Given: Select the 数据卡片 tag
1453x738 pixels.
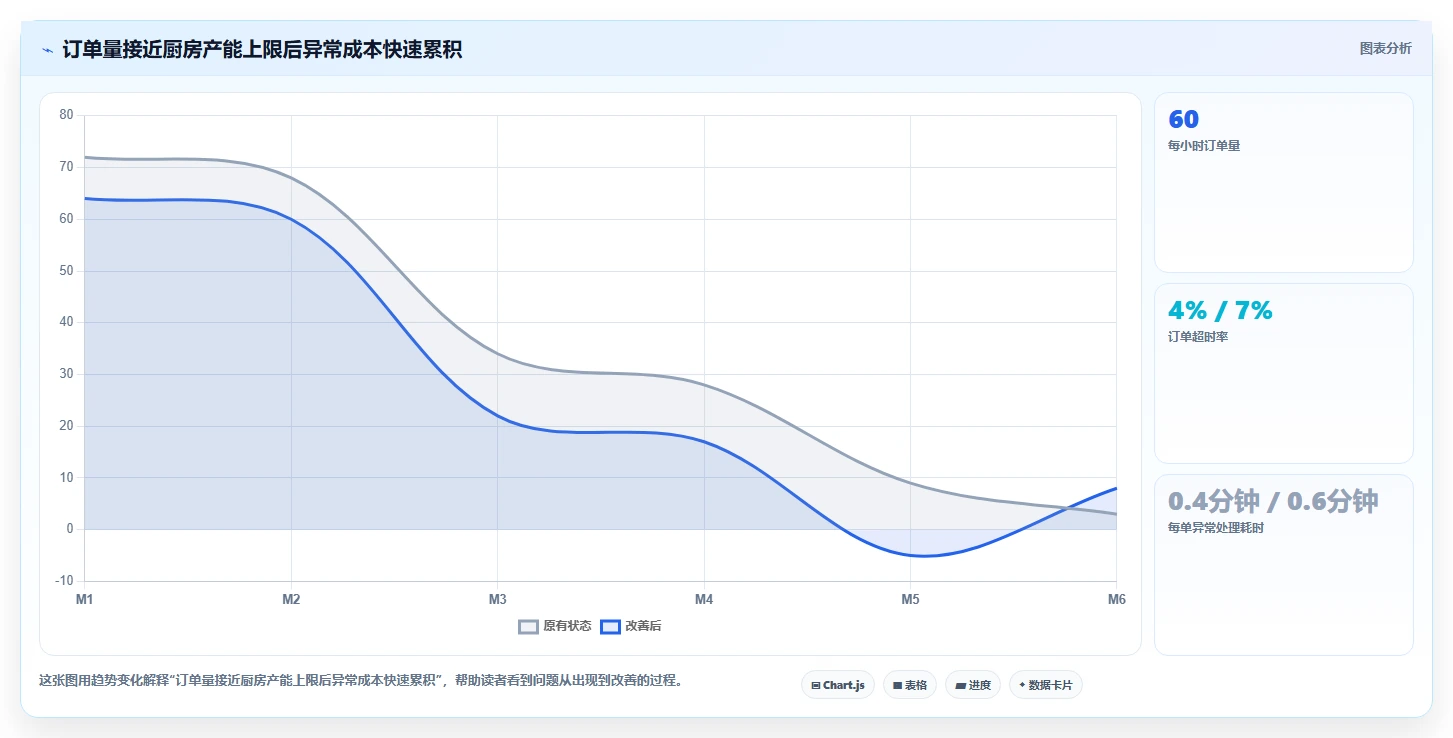Looking at the screenshot, I should coord(1046,685).
